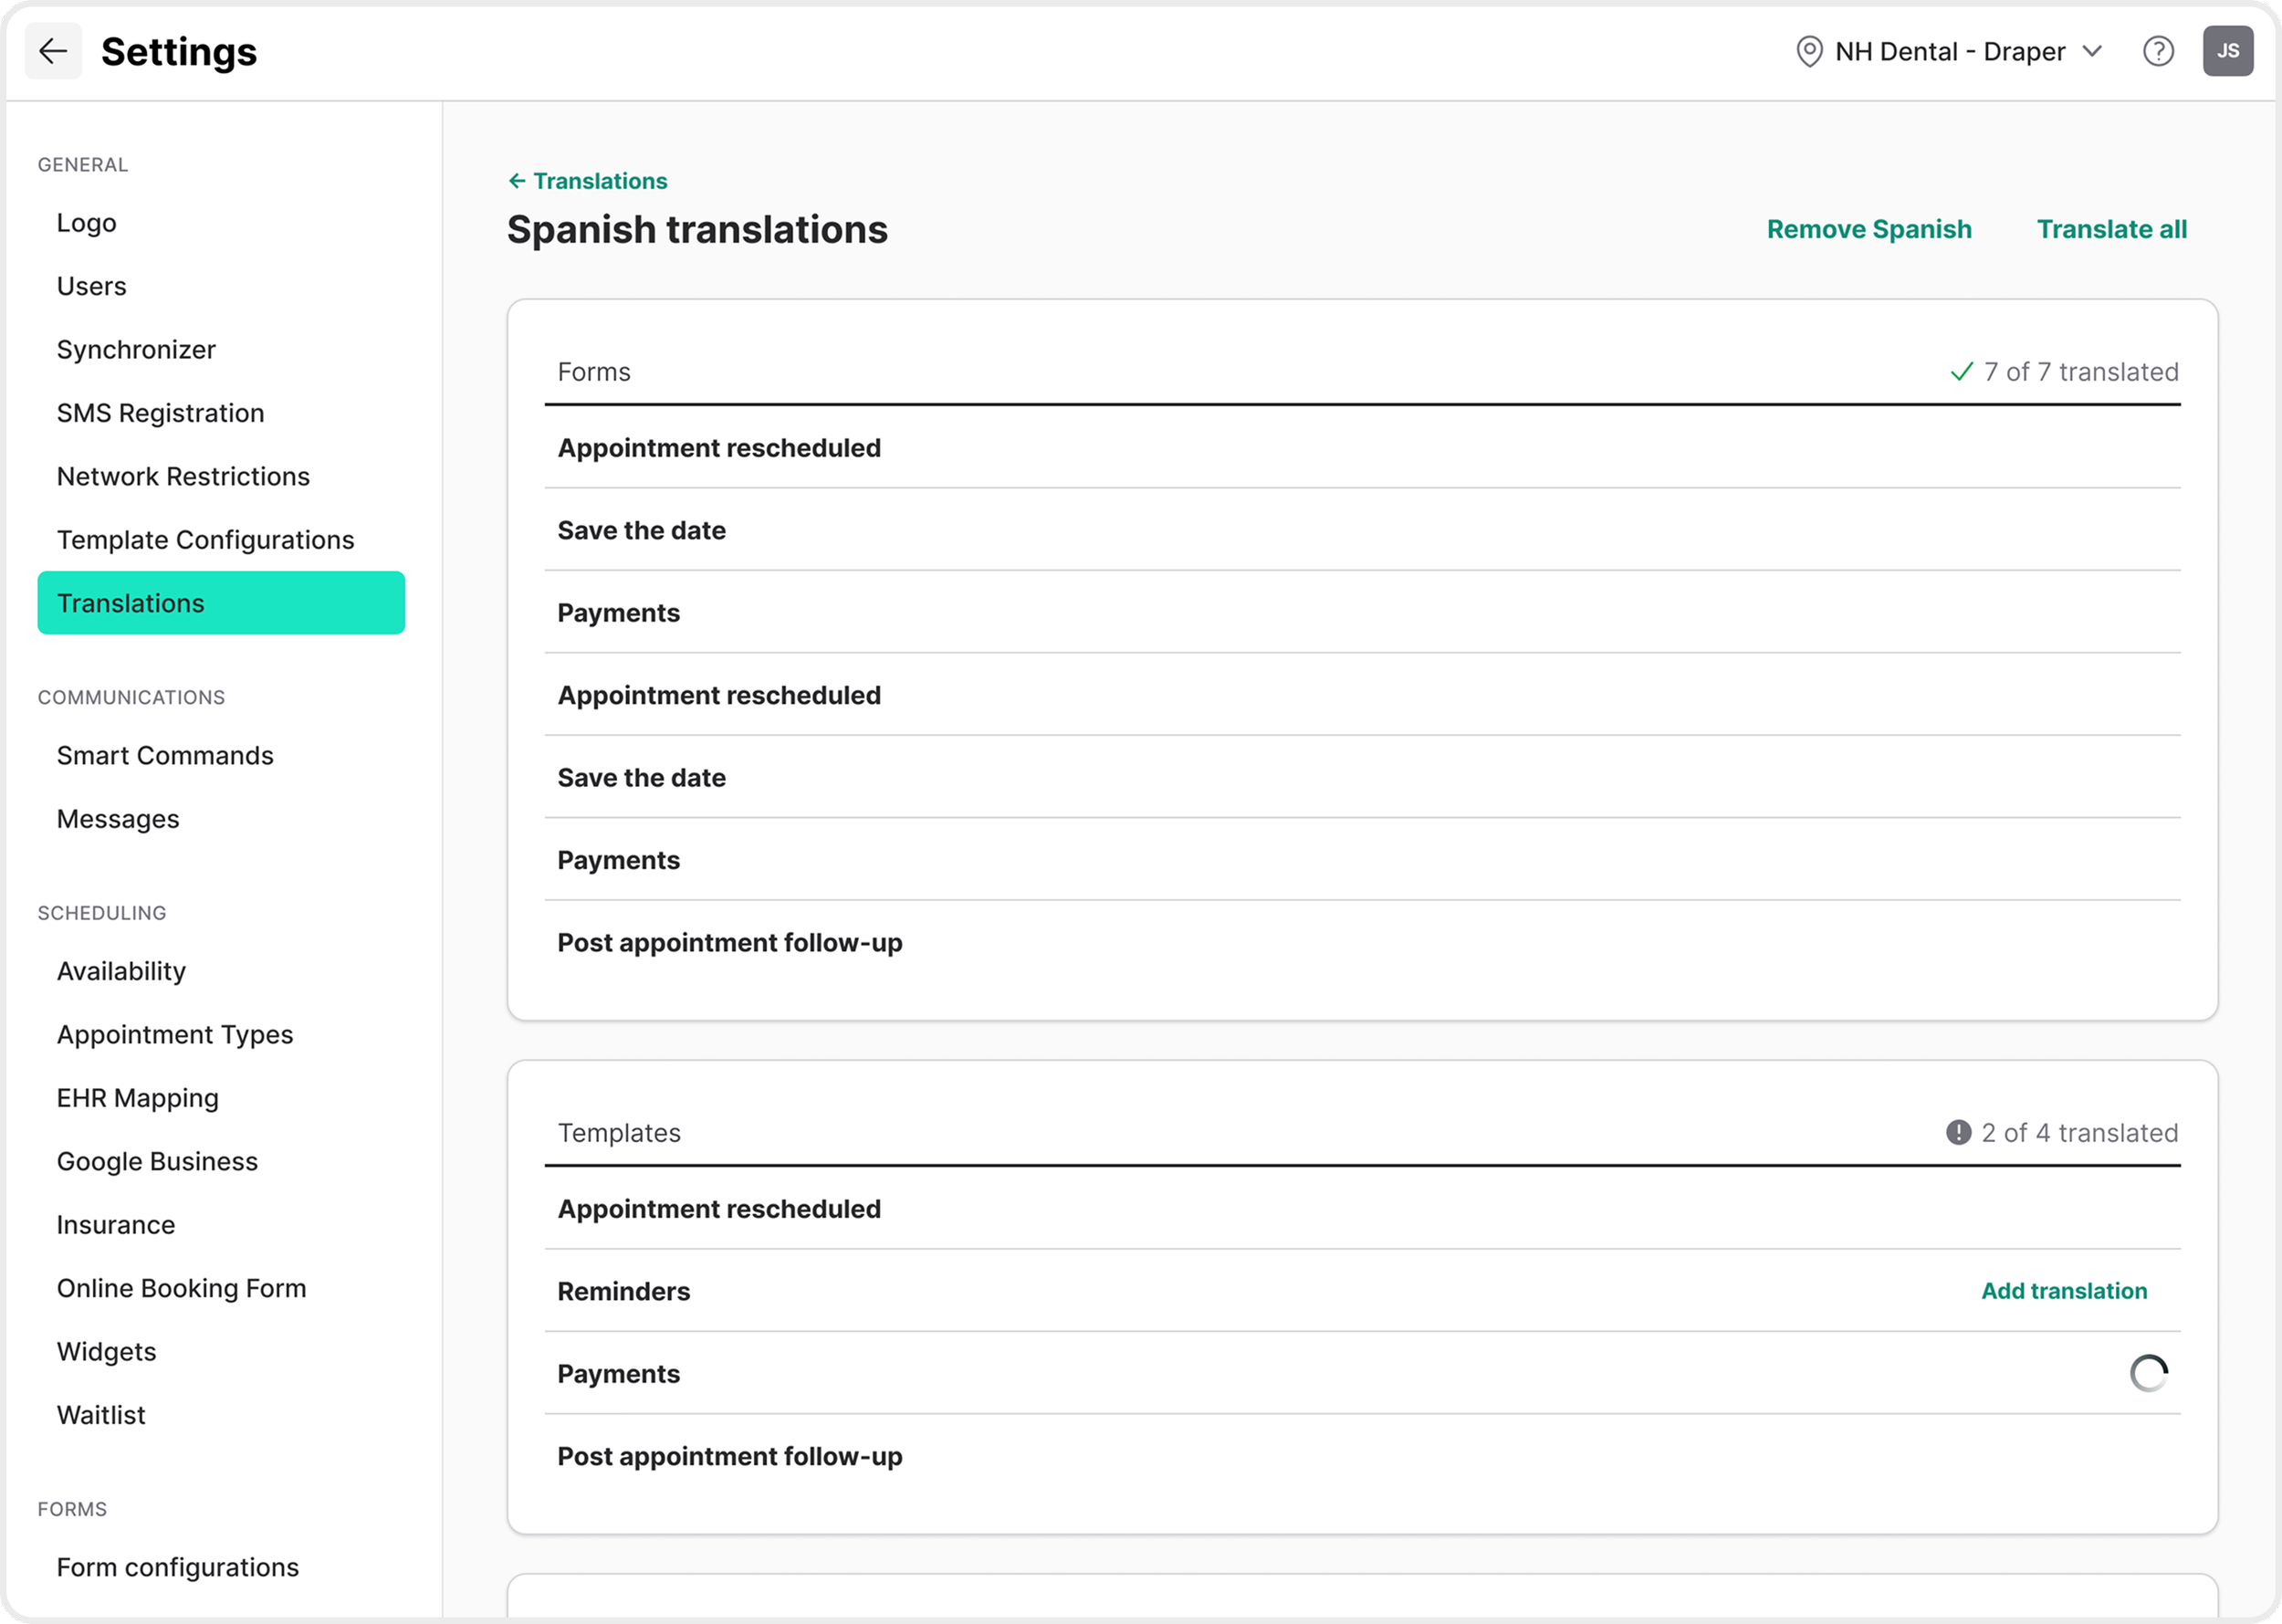
Task: Select first Appointment rescheduled row in Forms
Action: 1362,448
